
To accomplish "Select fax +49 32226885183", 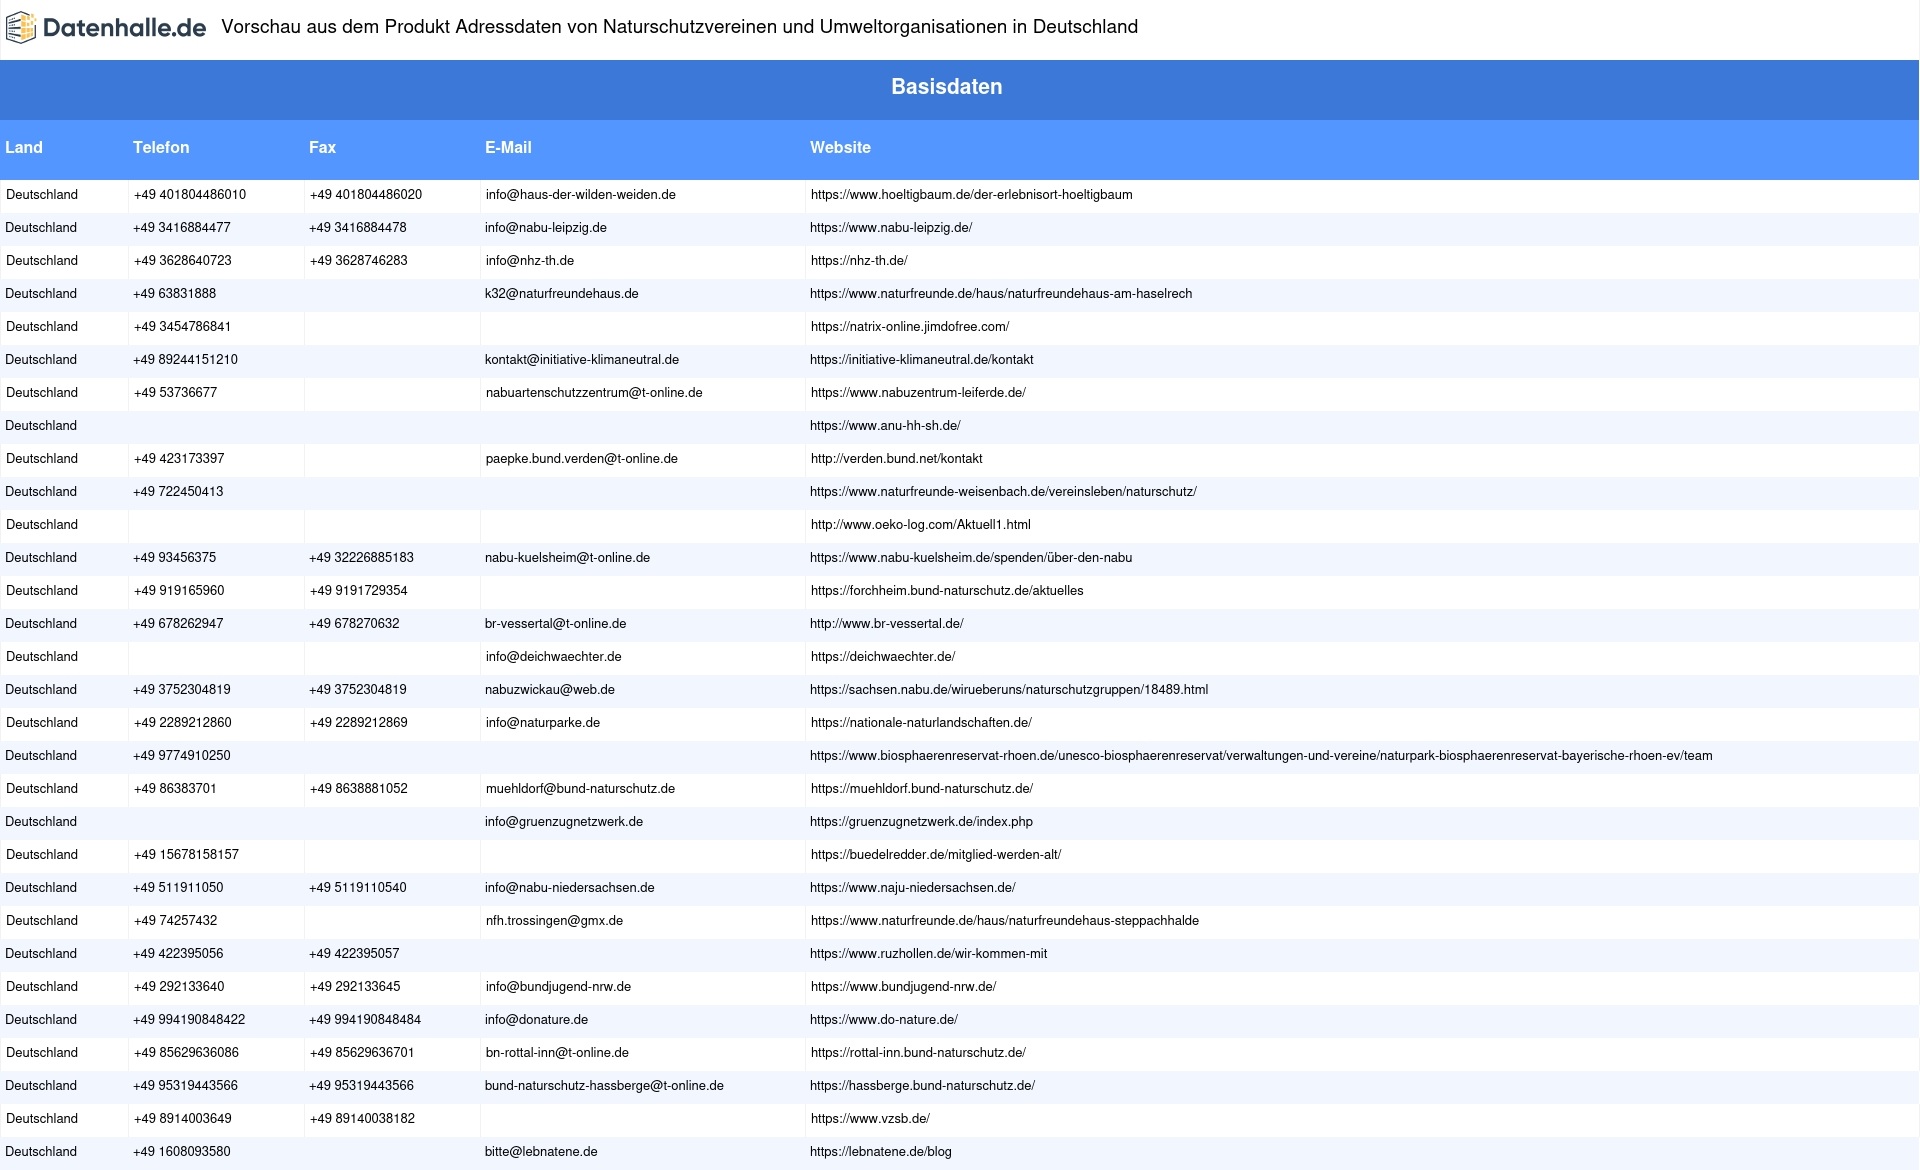I will click(361, 558).
